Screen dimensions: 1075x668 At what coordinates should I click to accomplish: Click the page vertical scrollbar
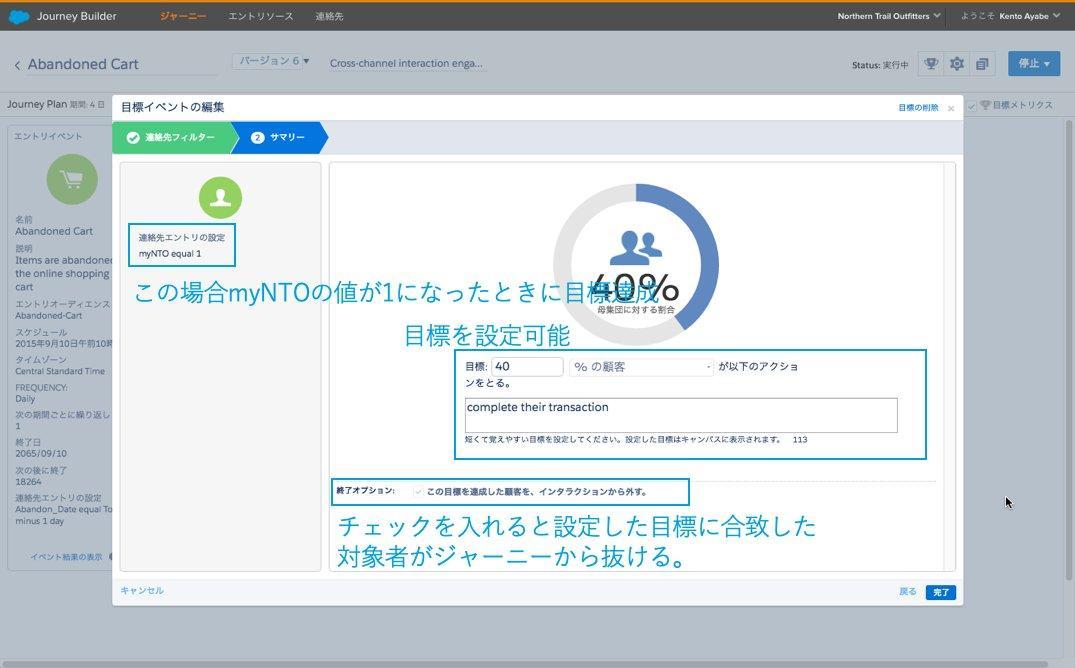[x=1068, y=350]
